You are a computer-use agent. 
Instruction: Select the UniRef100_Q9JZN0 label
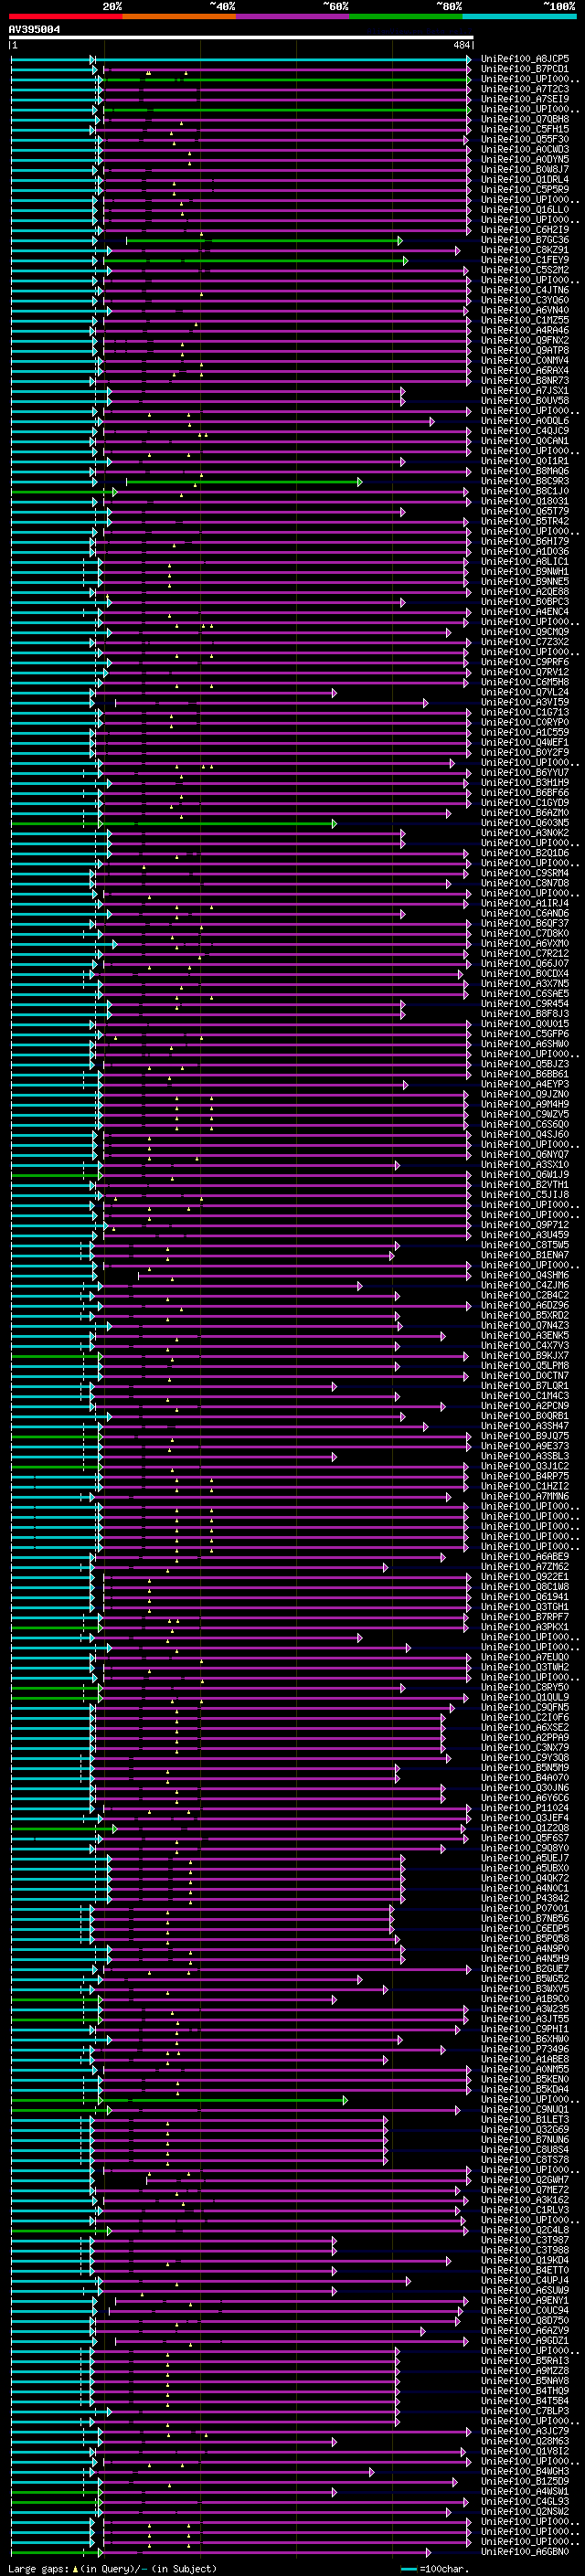point(525,1095)
